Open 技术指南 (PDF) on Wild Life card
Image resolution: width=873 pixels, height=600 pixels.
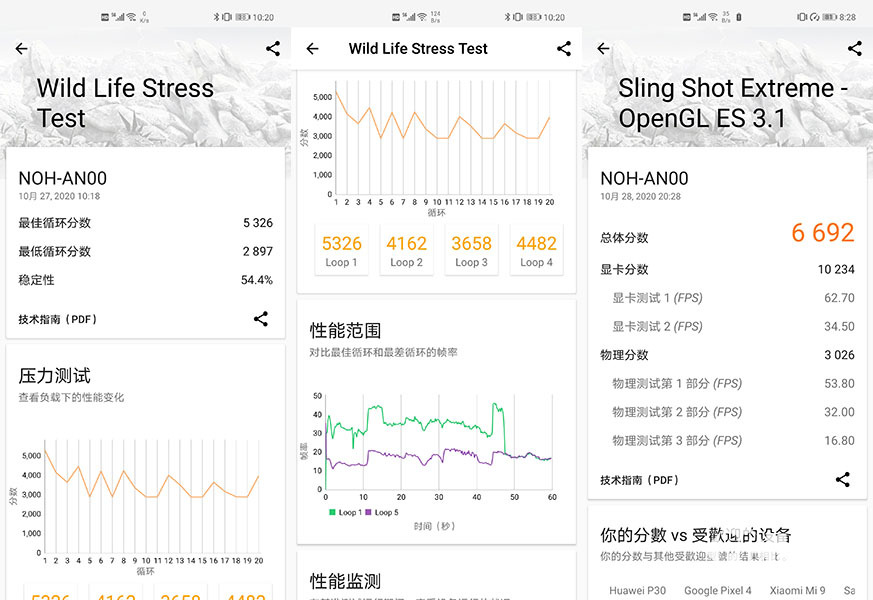(x=57, y=319)
